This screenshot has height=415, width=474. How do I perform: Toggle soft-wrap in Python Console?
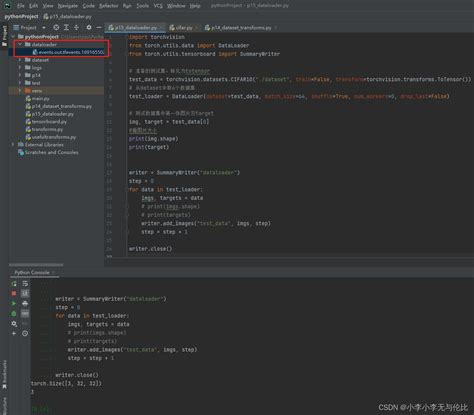[x=25, y=284]
